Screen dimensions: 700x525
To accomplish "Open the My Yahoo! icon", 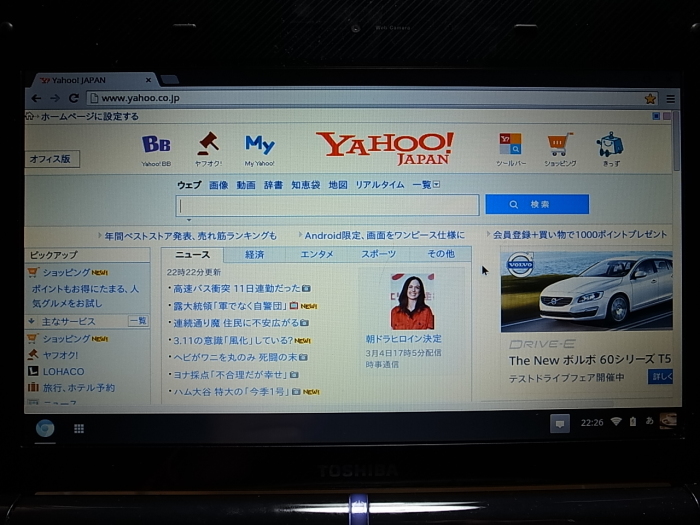I will [260, 150].
